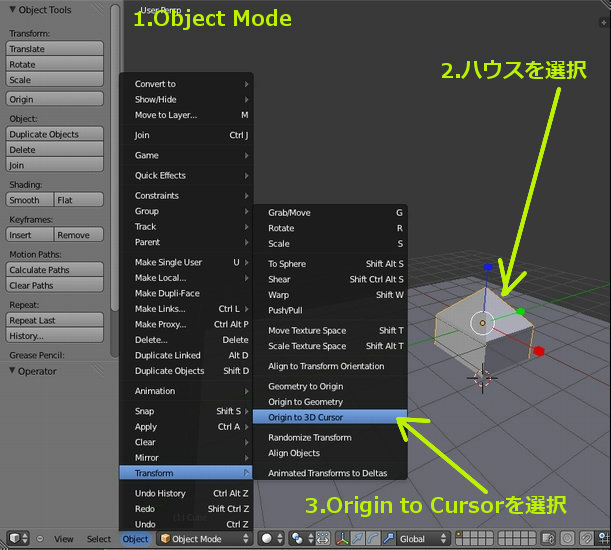
Task: Choose Origin to 3D Cursor
Action: point(330,417)
